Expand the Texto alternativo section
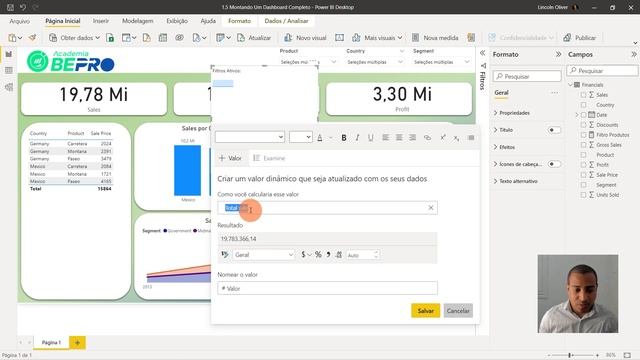The width and height of the screenshot is (640, 360). tap(516, 181)
